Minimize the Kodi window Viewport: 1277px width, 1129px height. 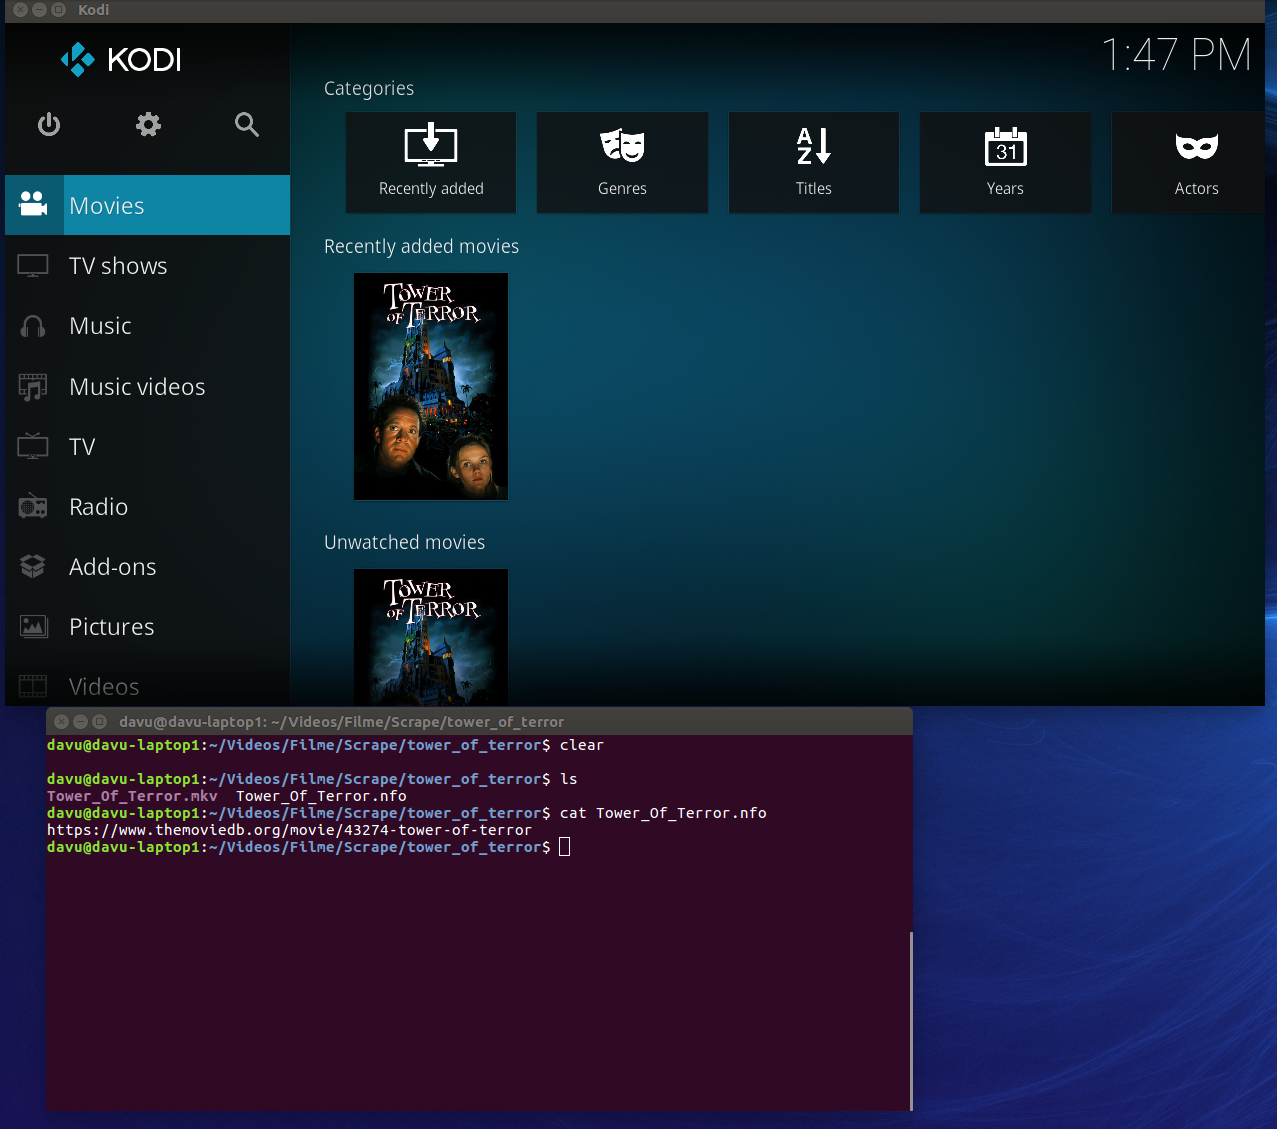click(x=40, y=10)
